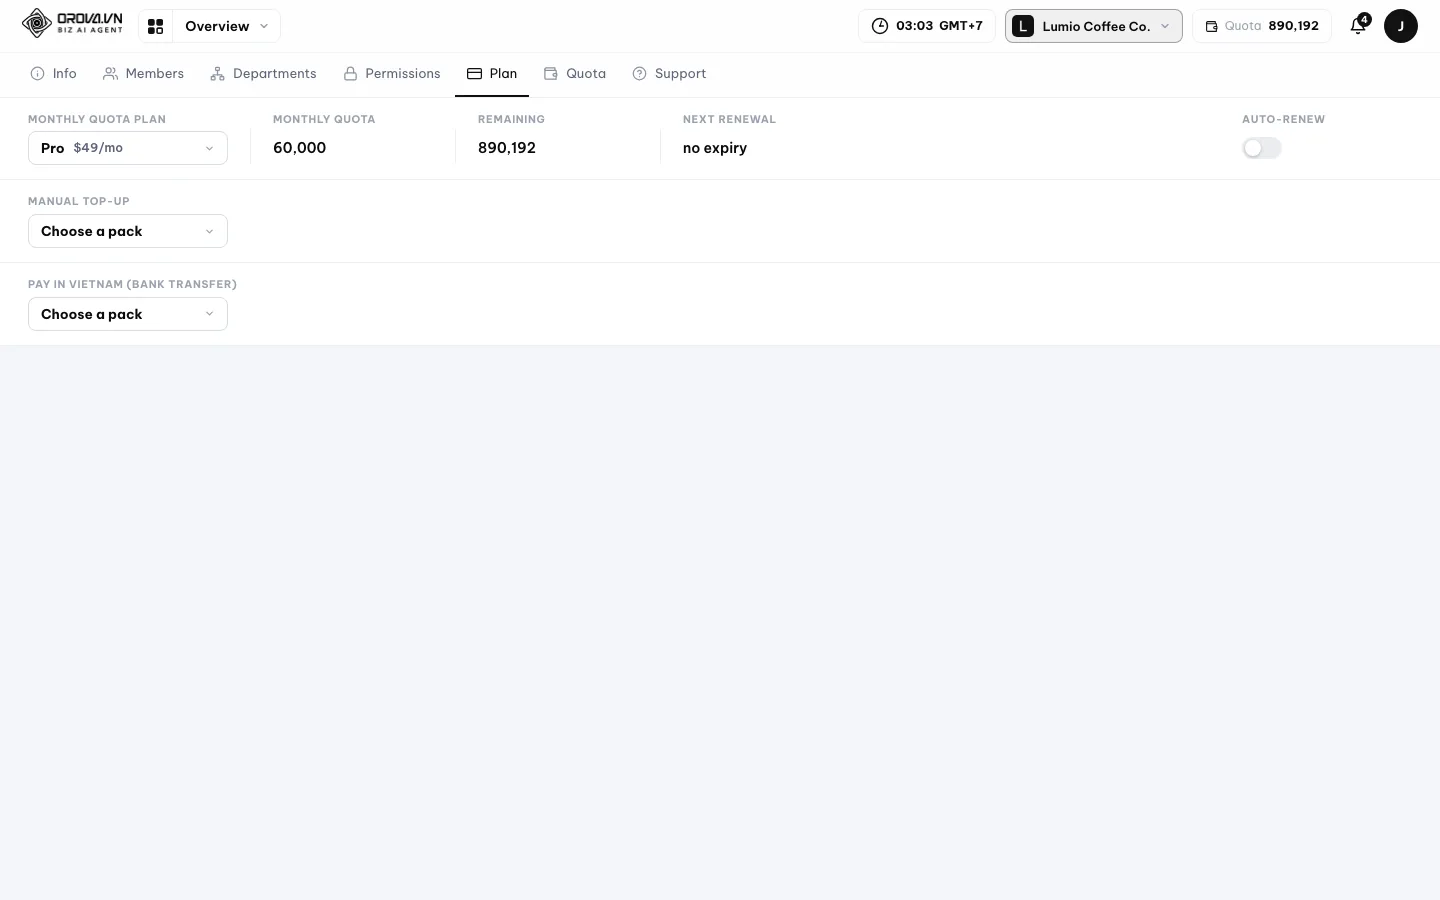Click the lock icon on Permissions tab
The height and width of the screenshot is (900, 1440).
pos(350,74)
